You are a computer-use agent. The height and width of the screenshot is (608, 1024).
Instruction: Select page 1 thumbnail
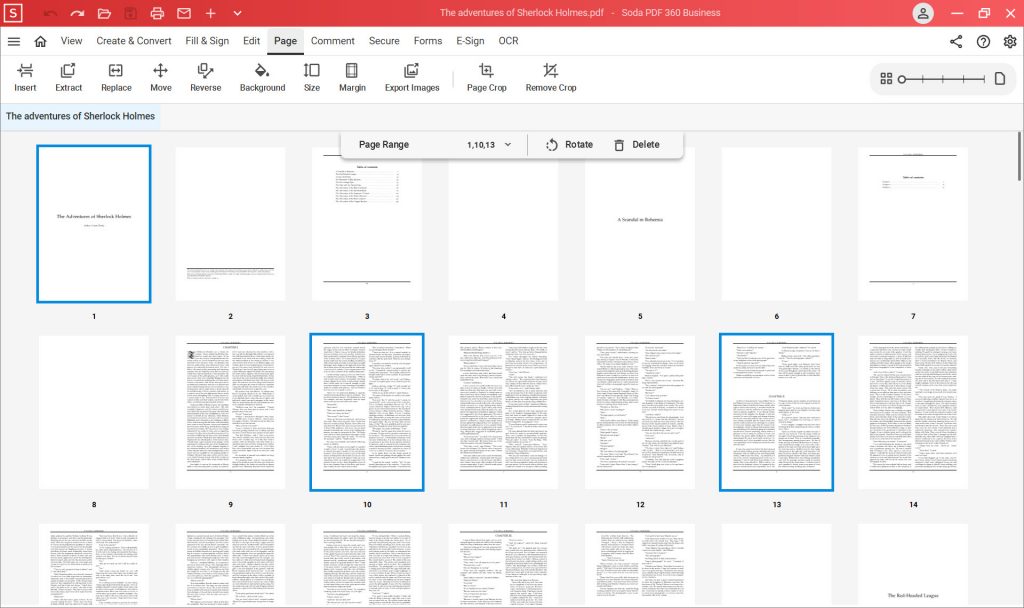click(x=94, y=224)
